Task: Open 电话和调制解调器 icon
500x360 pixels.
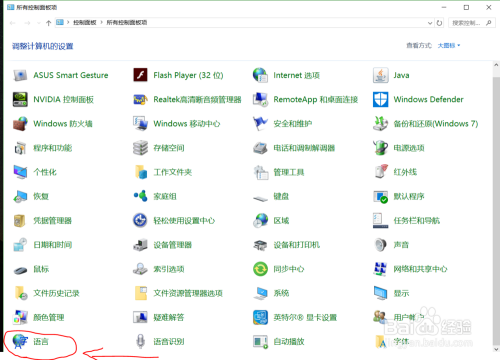Action: pyautogui.click(x=260, y=148)
